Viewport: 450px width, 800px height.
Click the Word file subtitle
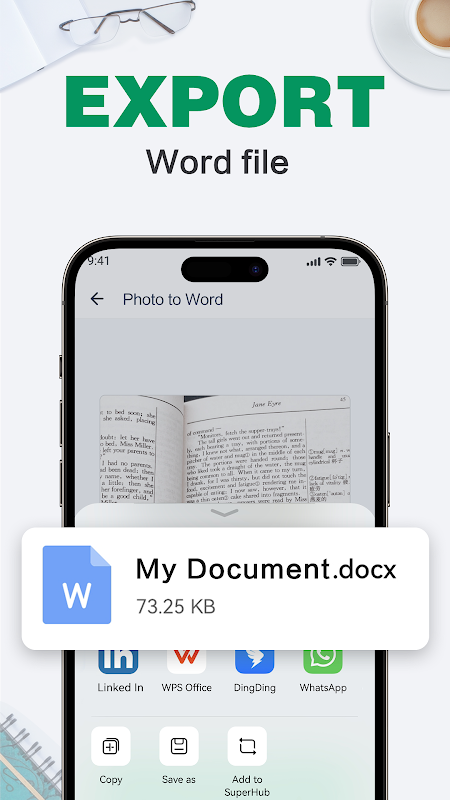(217, 162)
